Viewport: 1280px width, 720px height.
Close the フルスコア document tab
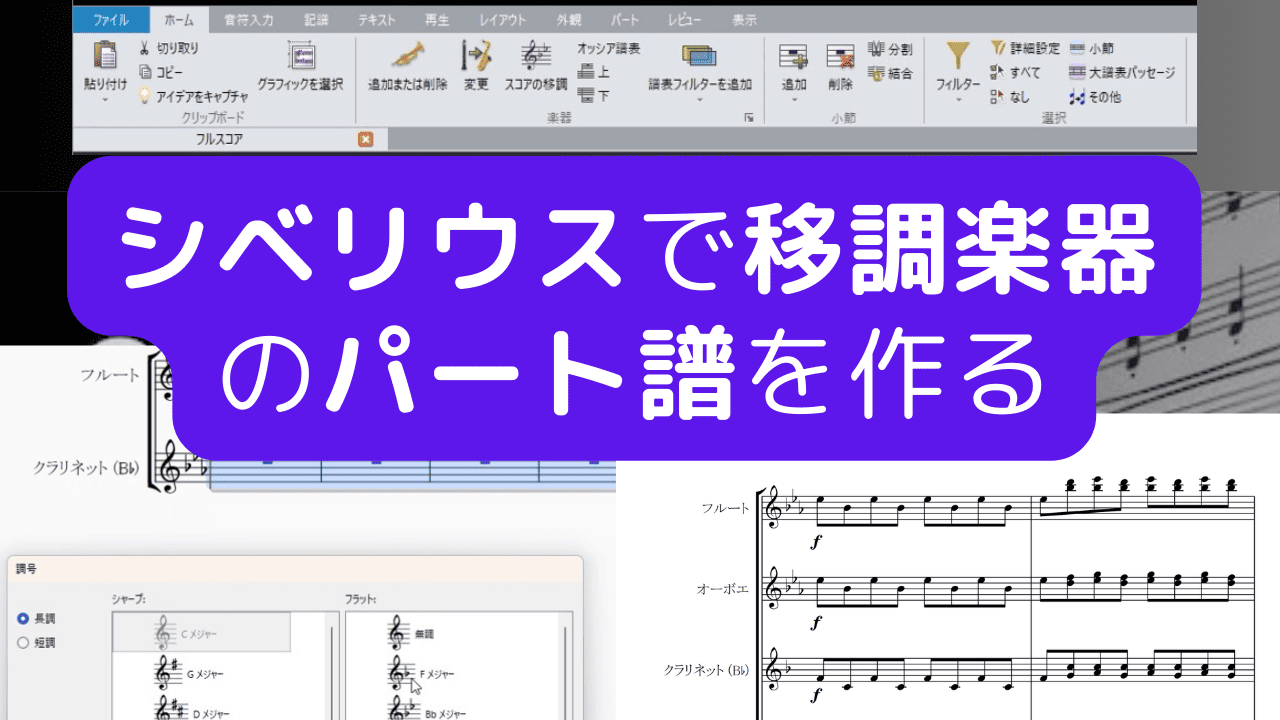tap(365, 140)
